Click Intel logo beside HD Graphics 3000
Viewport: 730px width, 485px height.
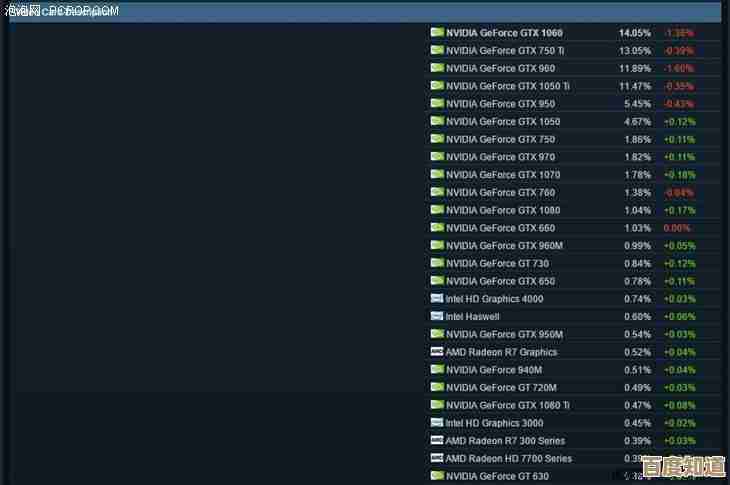[x=437, y=423]
